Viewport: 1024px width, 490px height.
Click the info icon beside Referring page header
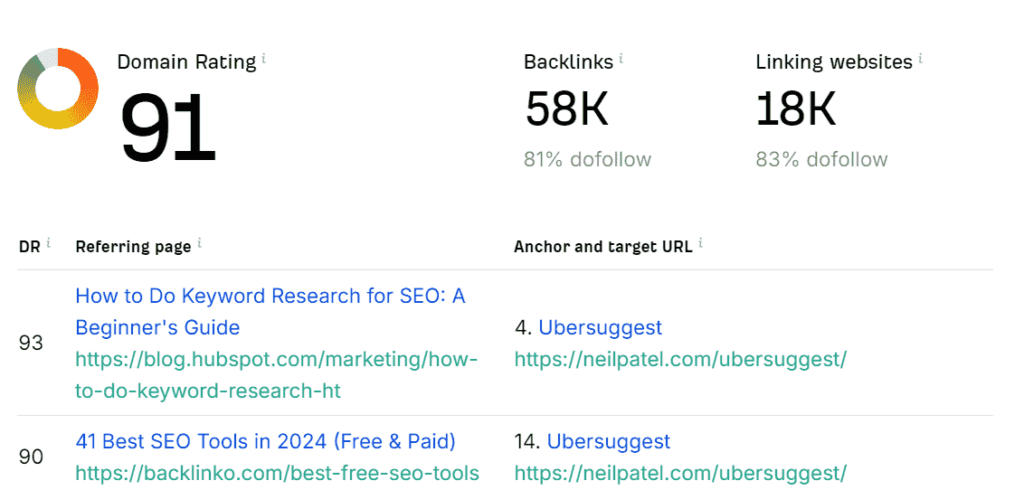point(199,244)
